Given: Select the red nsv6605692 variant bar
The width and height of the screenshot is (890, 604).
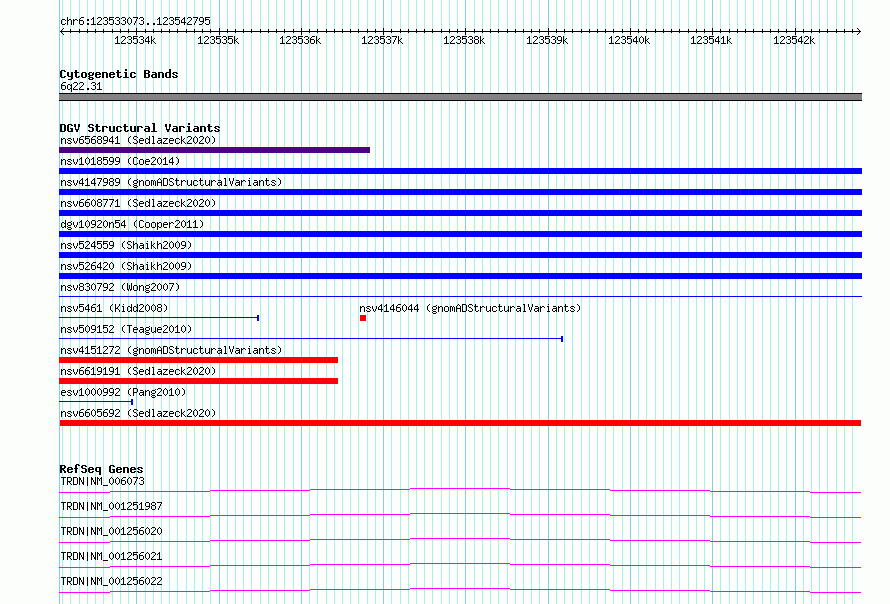Looking at the screenshot, I should pyautogui.click(x=460, y=423).
